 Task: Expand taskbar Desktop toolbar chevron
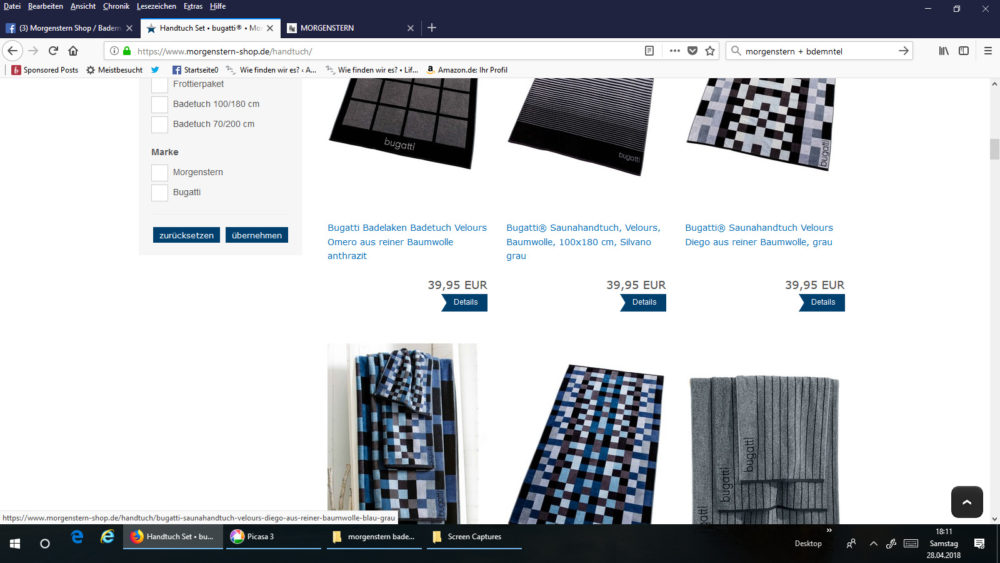point(829,530)
